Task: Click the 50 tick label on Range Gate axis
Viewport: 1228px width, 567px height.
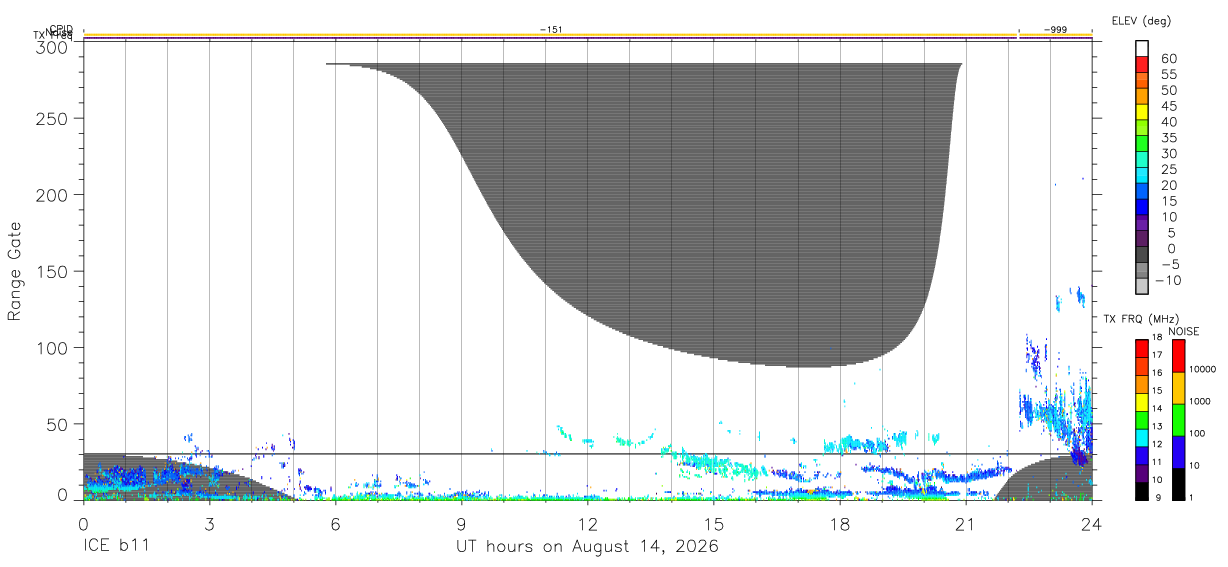Action: click(57, 424)
